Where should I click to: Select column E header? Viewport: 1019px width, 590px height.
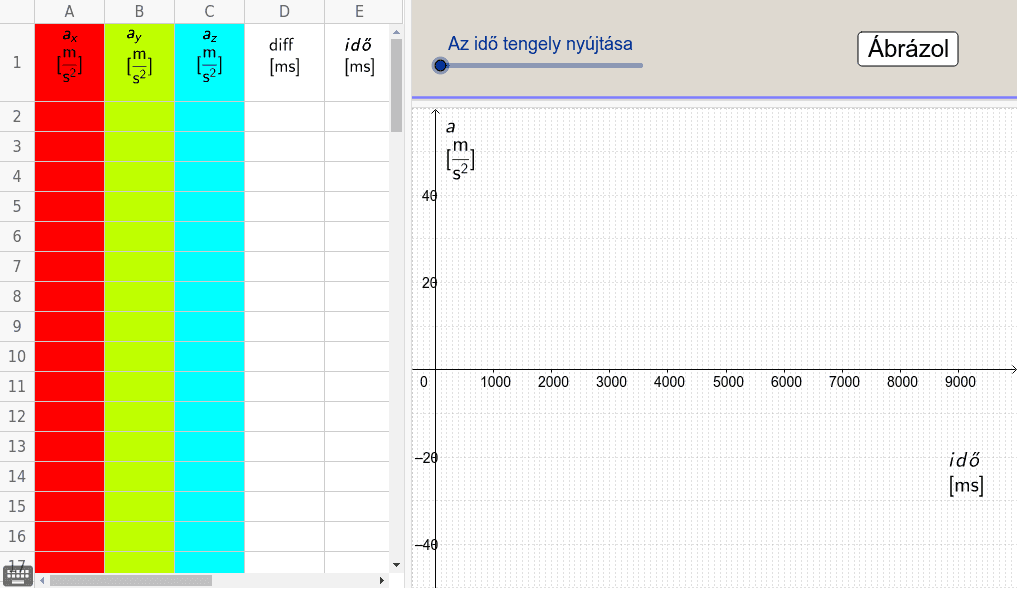[358, 11]
